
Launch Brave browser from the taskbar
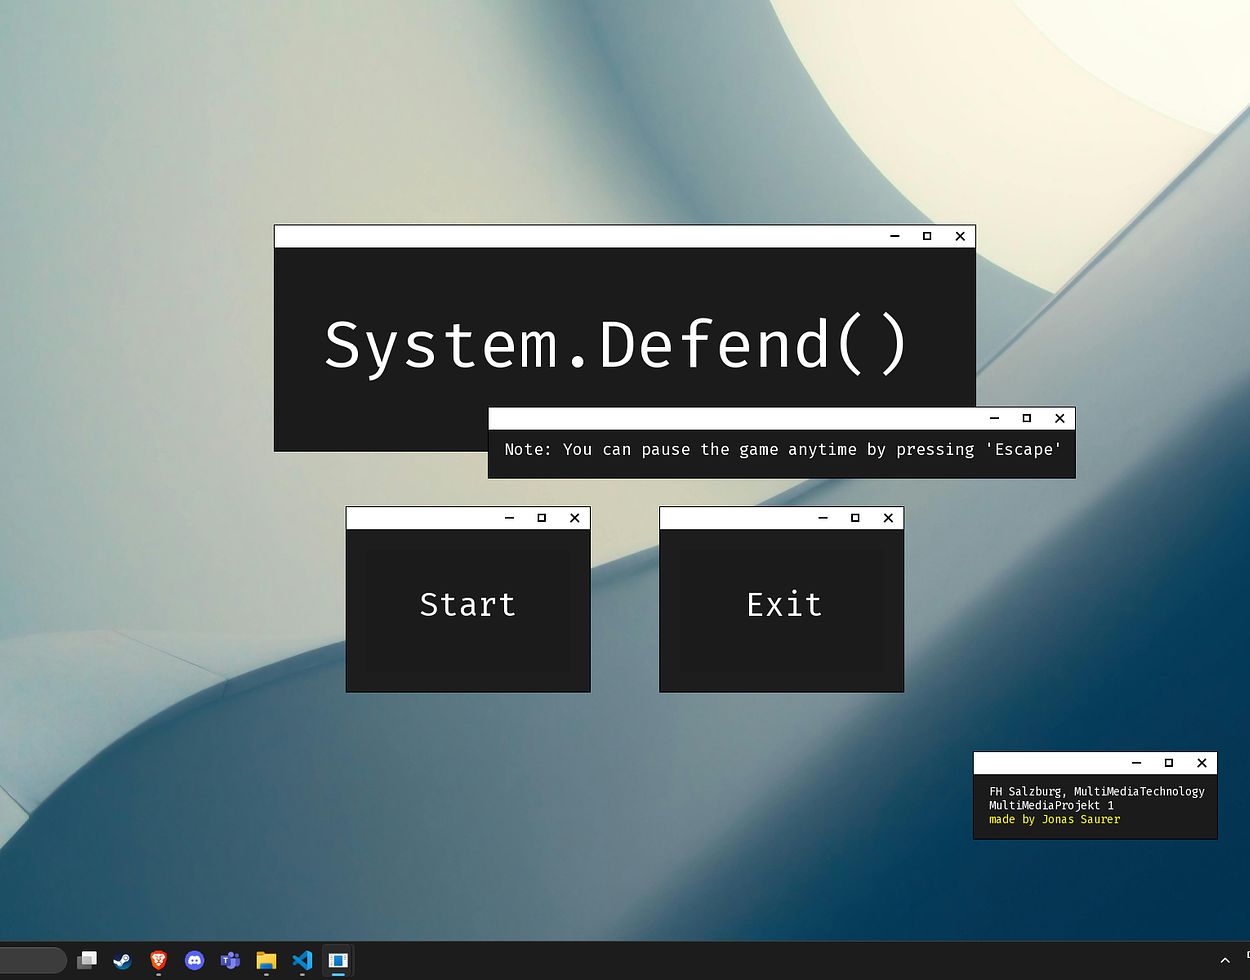click(158, 961)
